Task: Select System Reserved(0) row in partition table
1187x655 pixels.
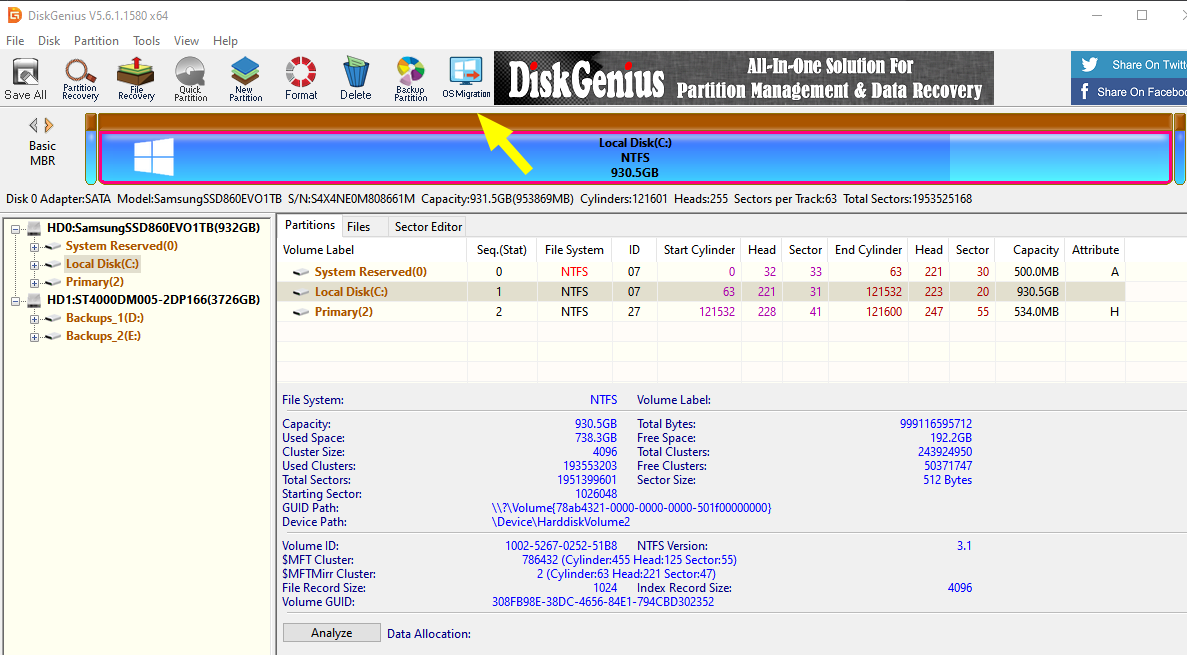Action: pos(700,272)
